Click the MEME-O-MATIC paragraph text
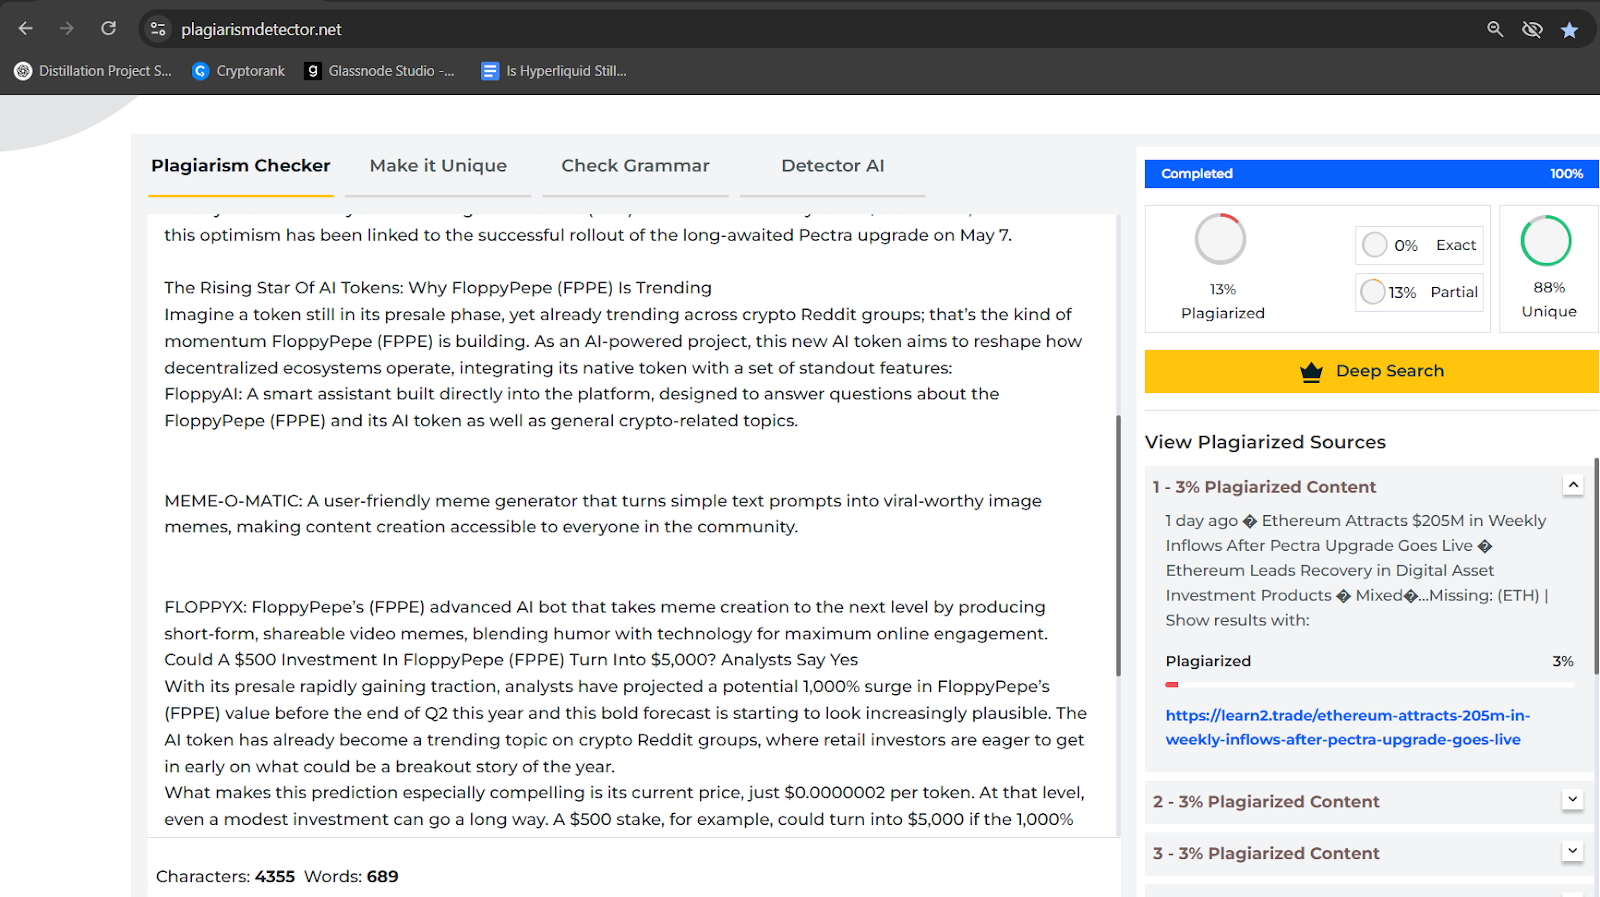The width and height of the screenshot is (1600, 897). [603, 514]
